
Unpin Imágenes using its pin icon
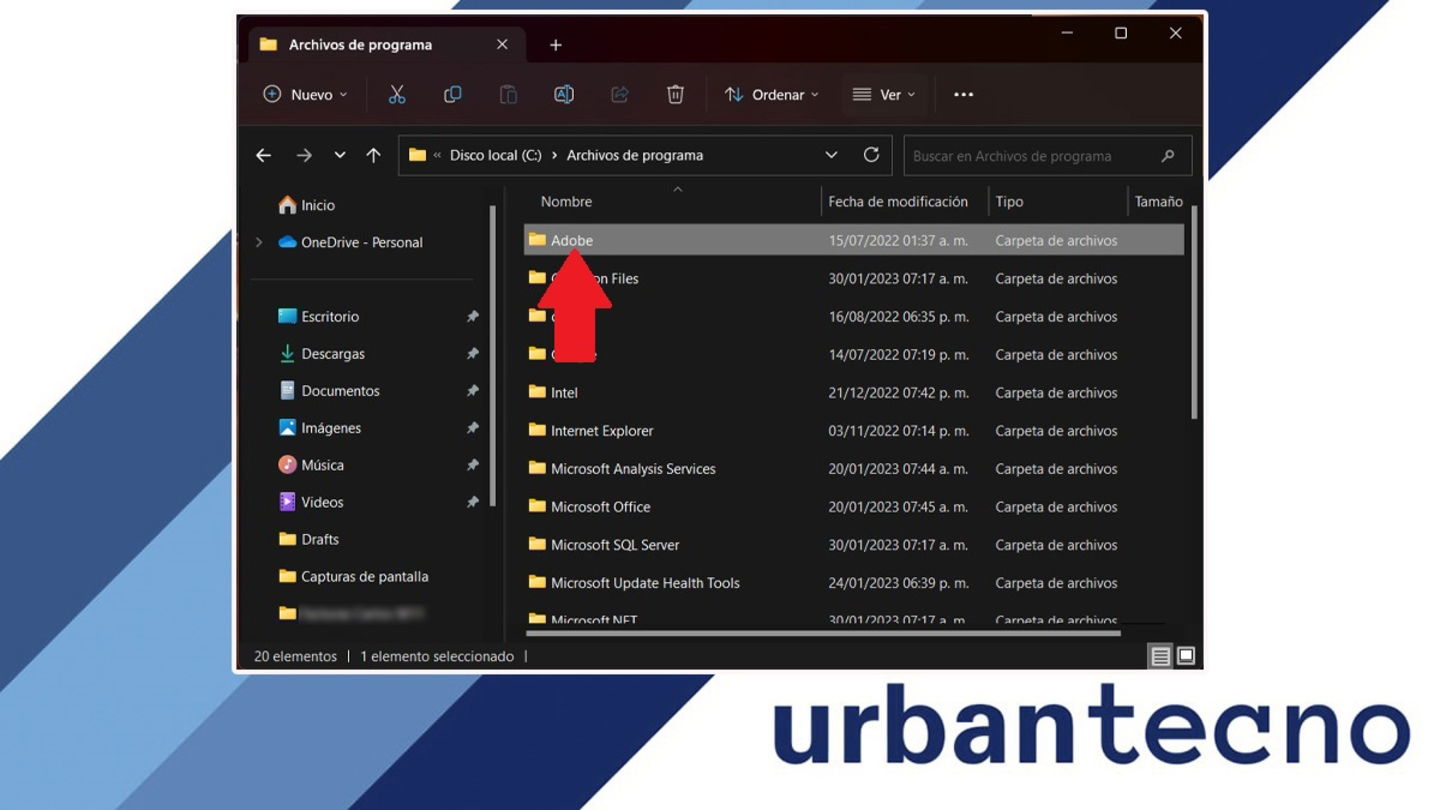(x=472, y=428)
